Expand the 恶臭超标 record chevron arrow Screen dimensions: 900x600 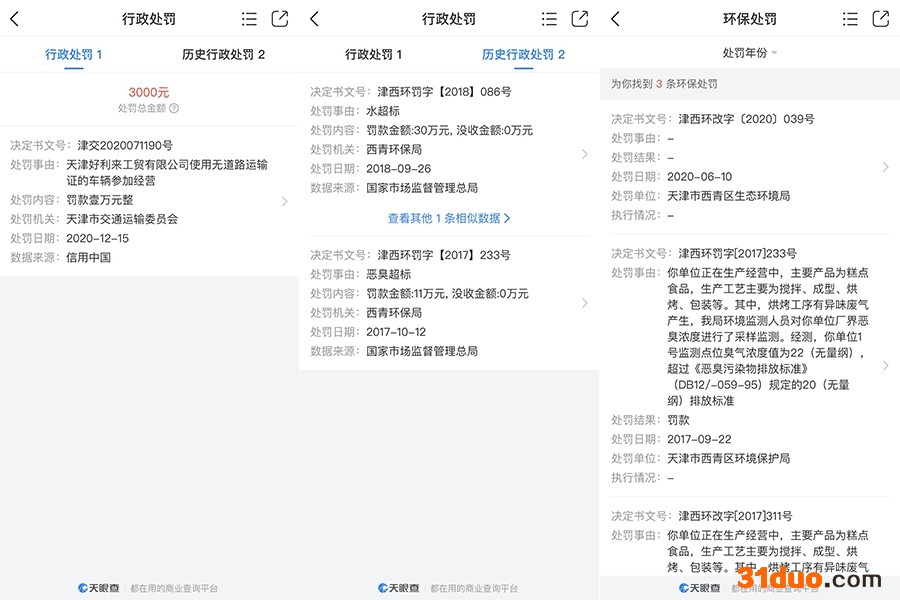tap(585, 303)
